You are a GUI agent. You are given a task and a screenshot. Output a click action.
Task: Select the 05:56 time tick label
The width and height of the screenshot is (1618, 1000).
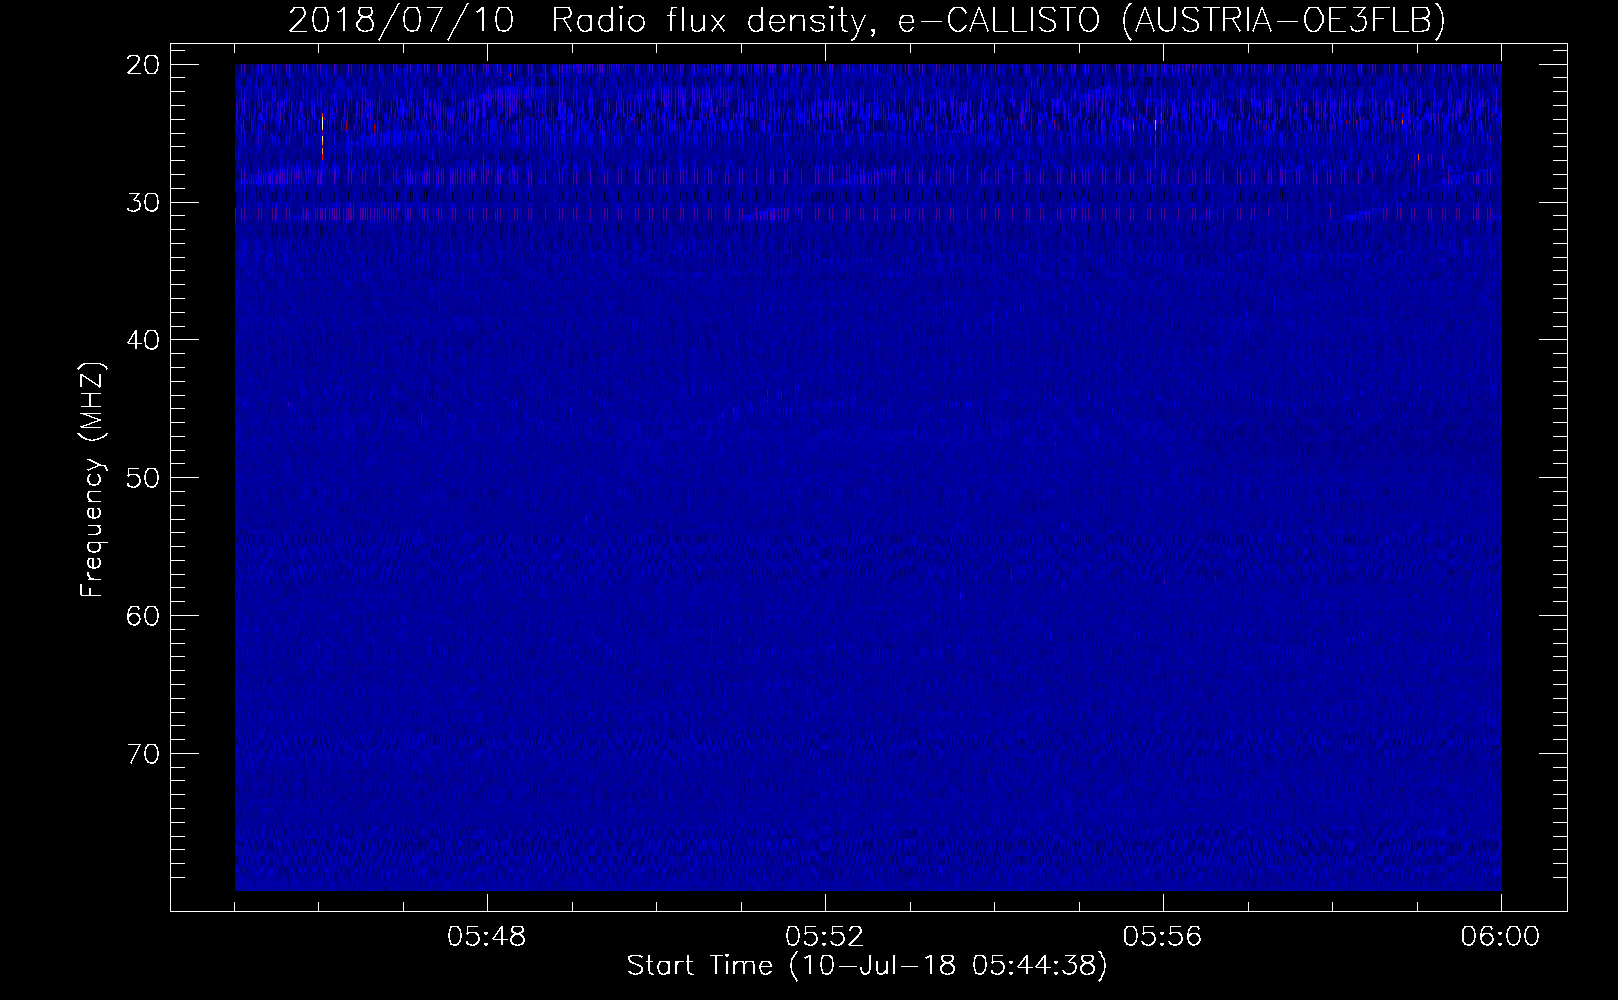click(x=1163, y=937)
